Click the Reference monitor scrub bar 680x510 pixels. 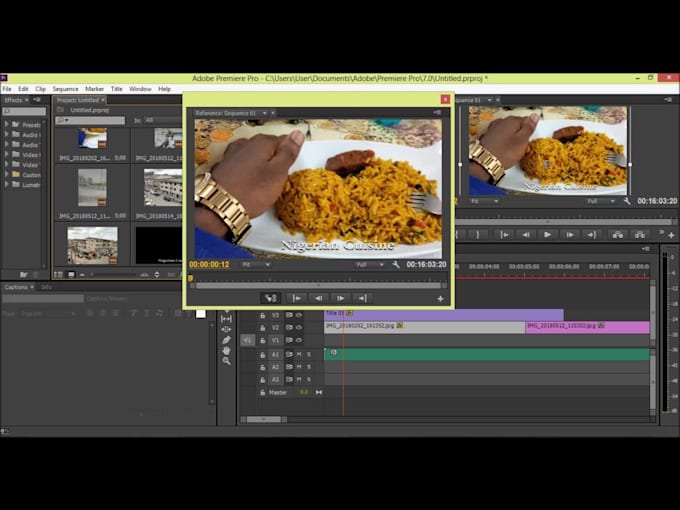point(318,285)
